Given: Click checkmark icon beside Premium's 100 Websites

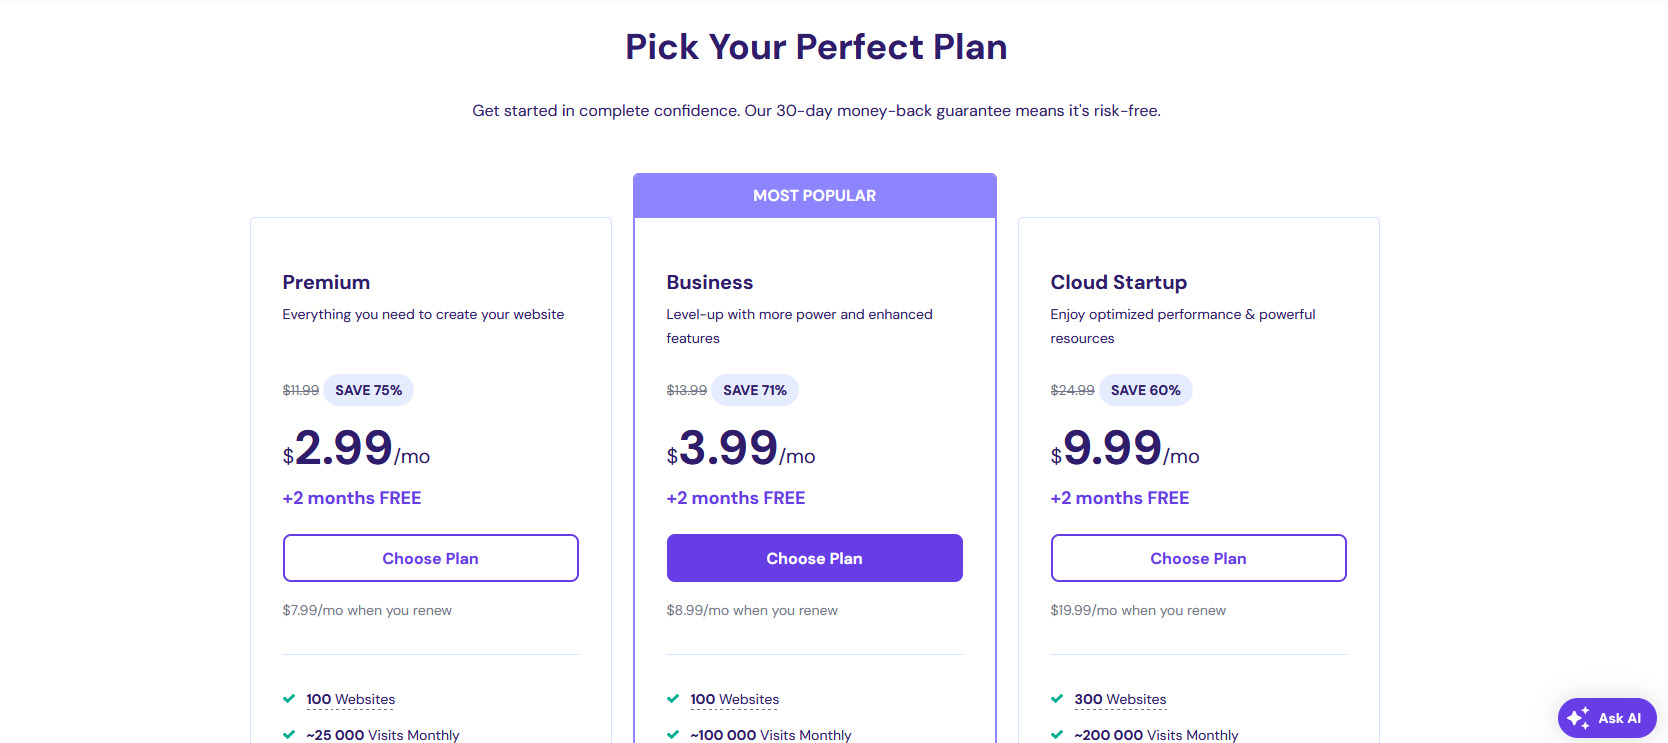Looking at the screenshot, I should click(x=289, y=699).
